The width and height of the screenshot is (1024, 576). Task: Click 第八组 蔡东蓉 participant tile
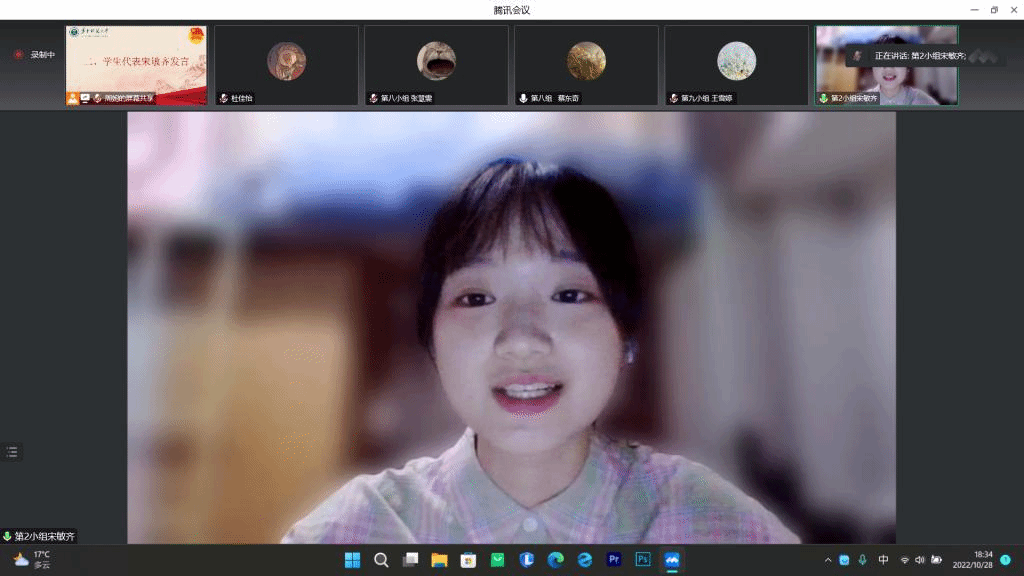point(586,65)
